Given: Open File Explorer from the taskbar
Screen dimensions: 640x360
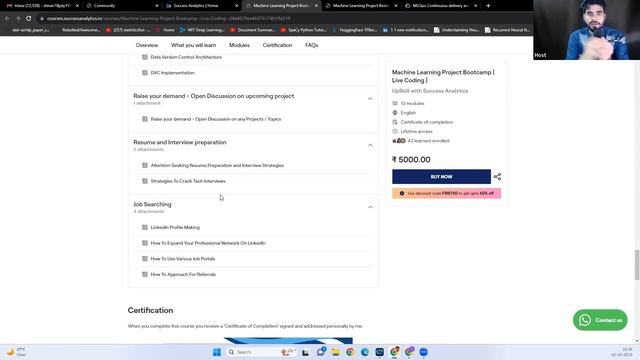Looking at the screenshot, I should pos(336,352).
